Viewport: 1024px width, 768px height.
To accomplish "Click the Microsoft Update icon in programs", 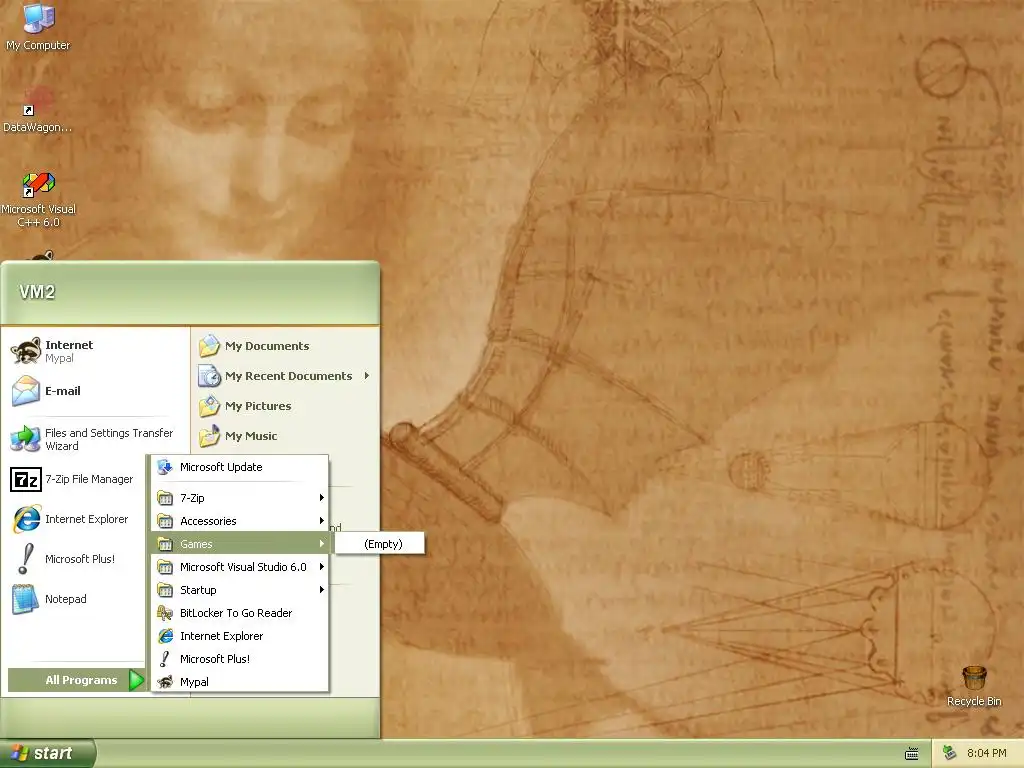I will (x=166, y=467).
